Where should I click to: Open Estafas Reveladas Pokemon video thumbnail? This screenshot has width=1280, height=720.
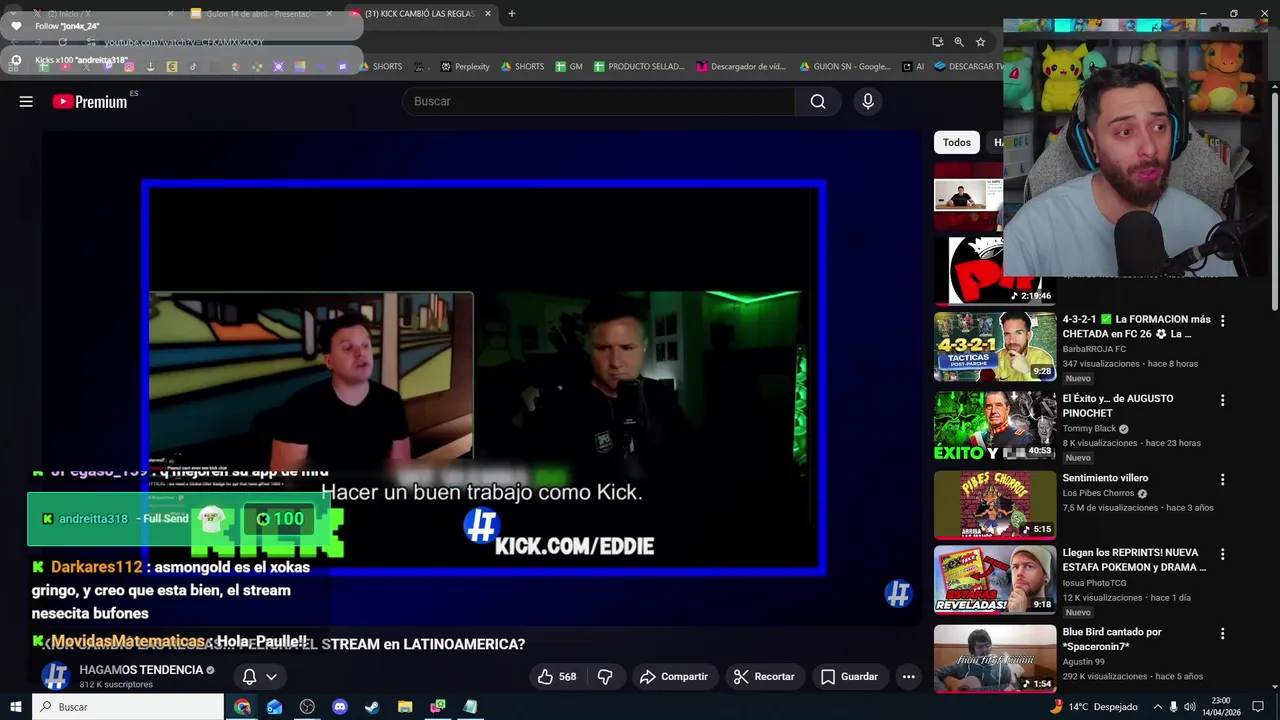pos(995,579)
